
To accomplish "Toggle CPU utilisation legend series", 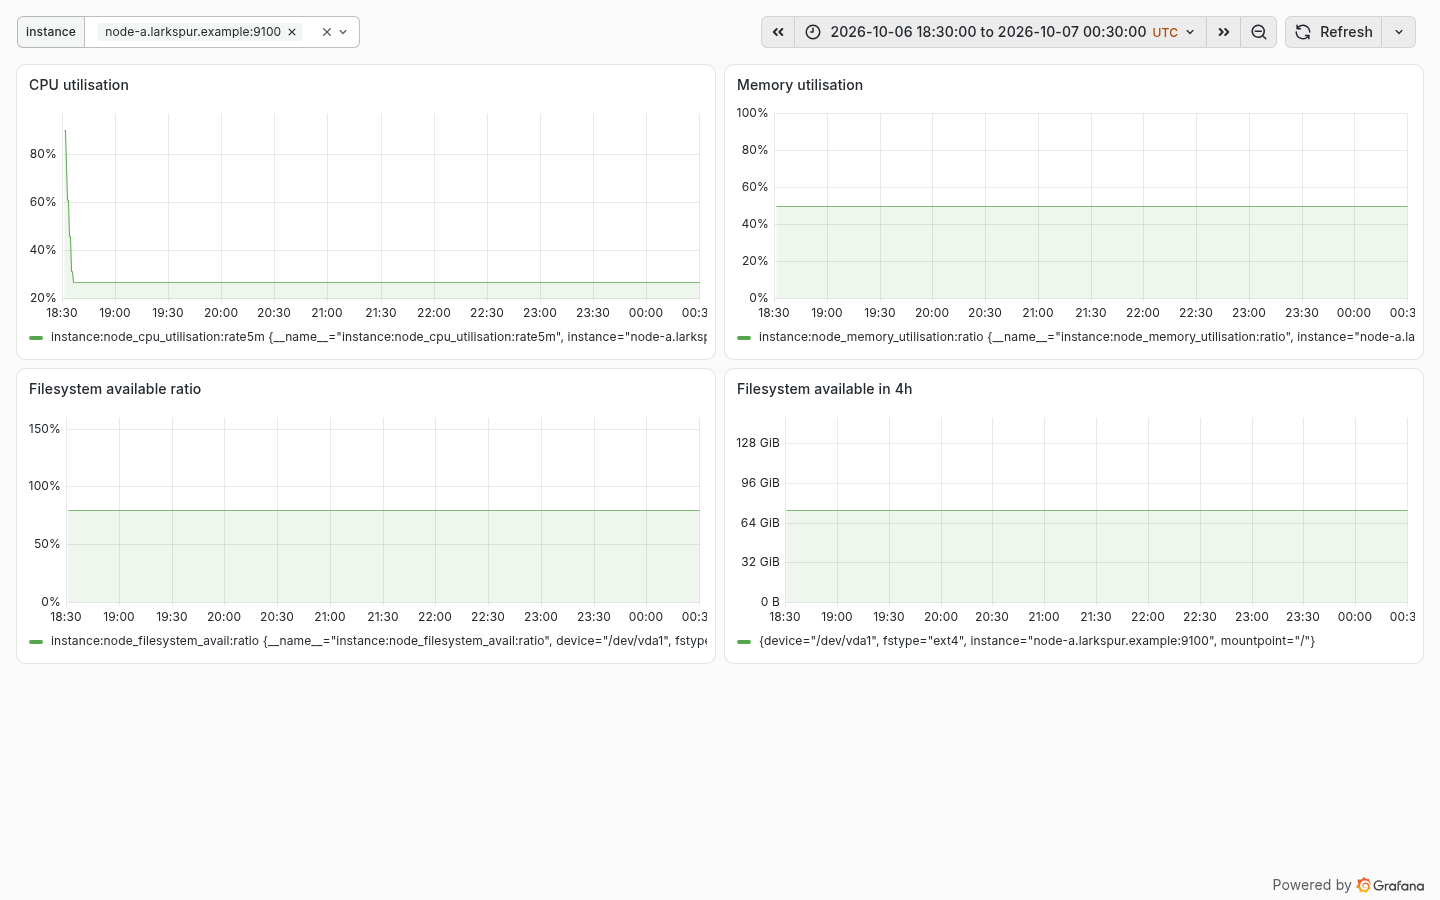I will [378, 337].
